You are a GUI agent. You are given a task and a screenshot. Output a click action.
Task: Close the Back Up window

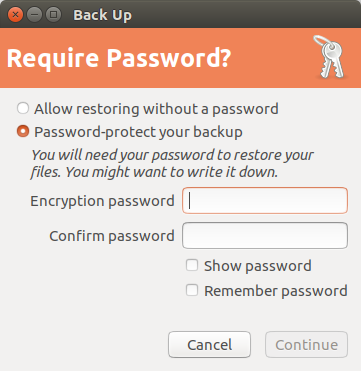(15, 15)
